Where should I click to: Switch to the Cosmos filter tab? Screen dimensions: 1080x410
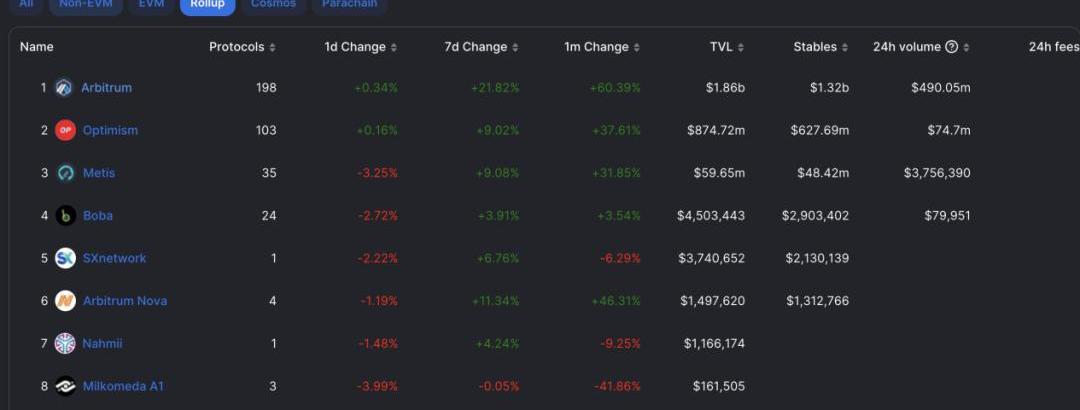(273, 4)
